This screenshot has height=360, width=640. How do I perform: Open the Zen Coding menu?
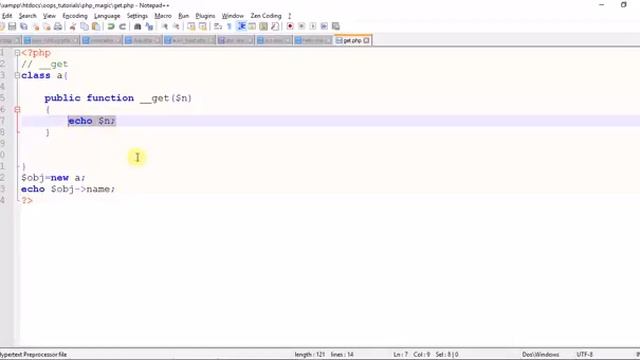point(266,16)
